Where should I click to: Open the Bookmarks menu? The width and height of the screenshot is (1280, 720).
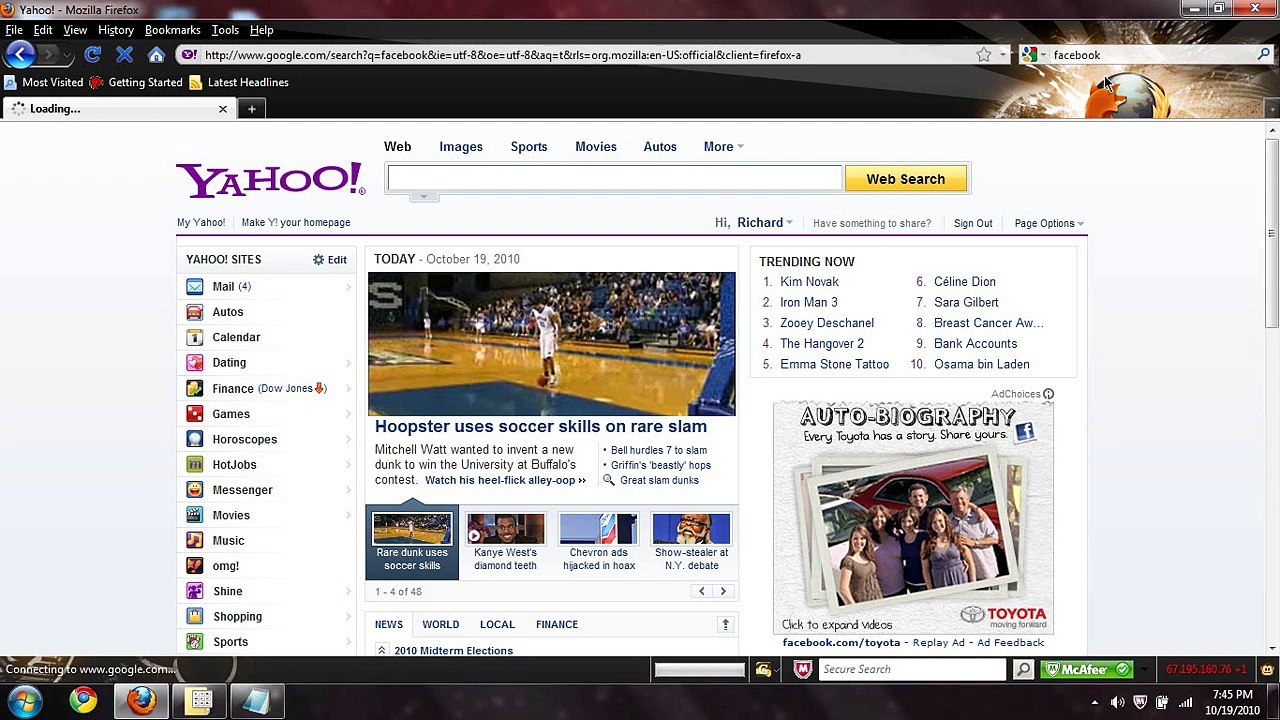[172, 30]
